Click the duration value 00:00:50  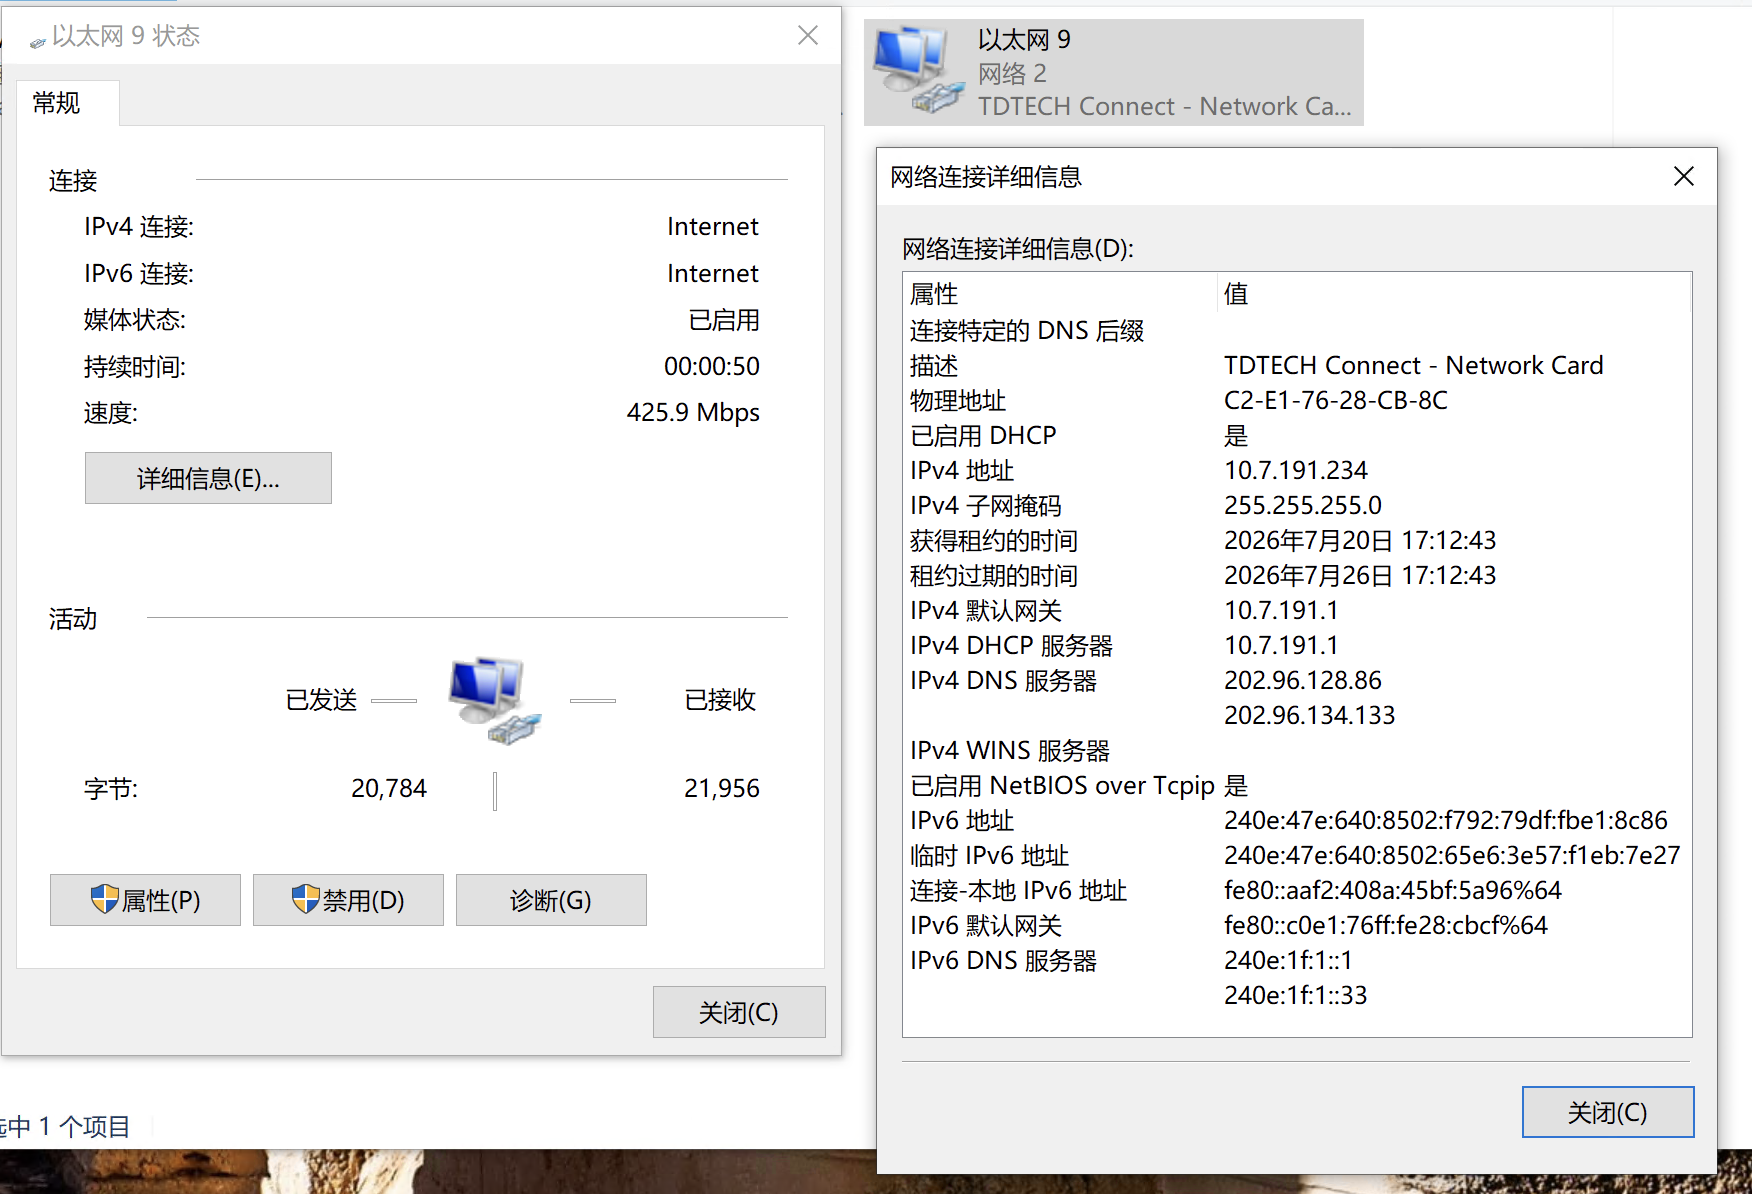[712, 366]
